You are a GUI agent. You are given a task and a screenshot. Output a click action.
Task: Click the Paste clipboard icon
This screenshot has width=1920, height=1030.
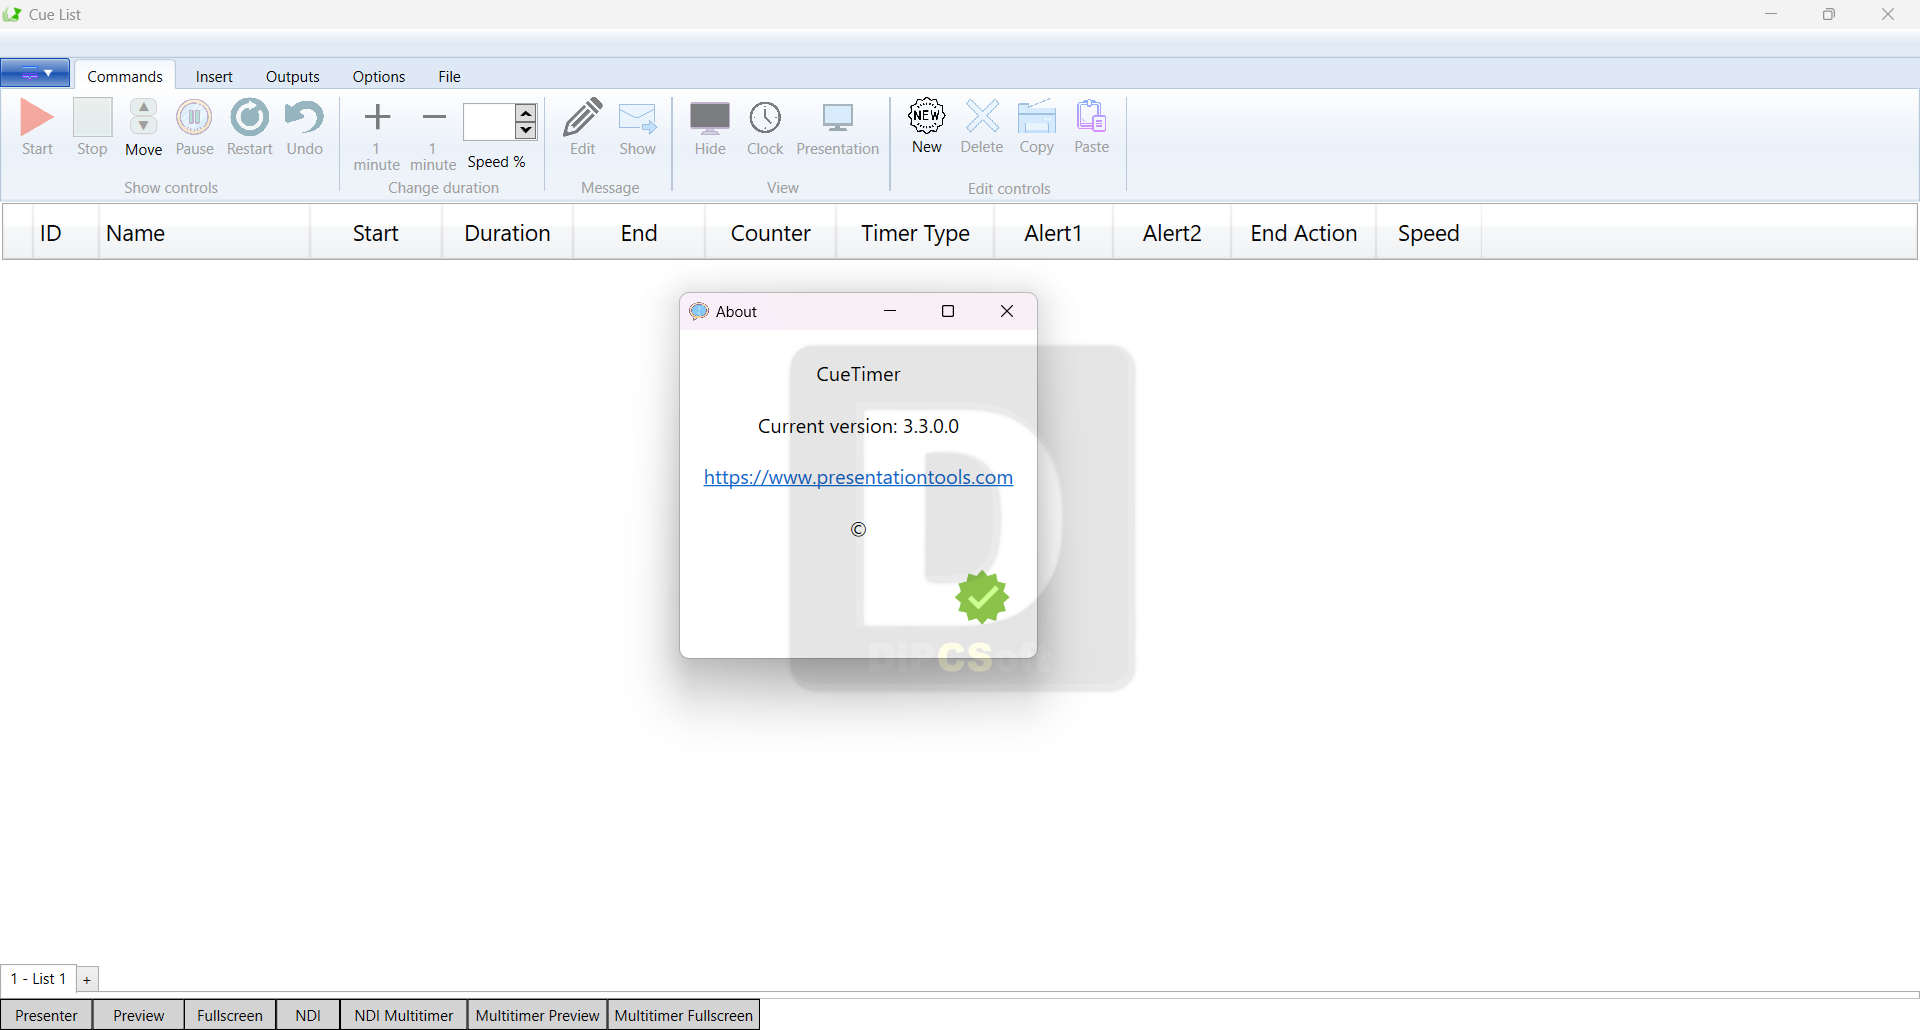[x=1091, y=116]
